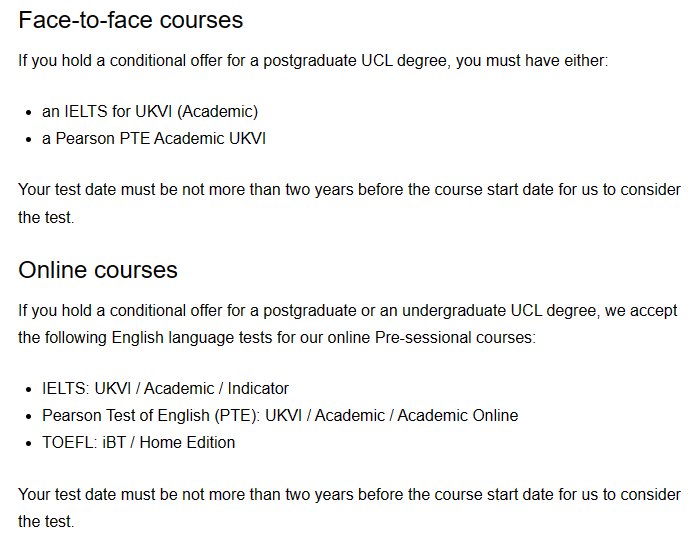Image resolution: width=696 pixels, height=548 pixels.
Task: Click 'Home Edition' in the TOEFL line
Action: (x=187, y=442)
